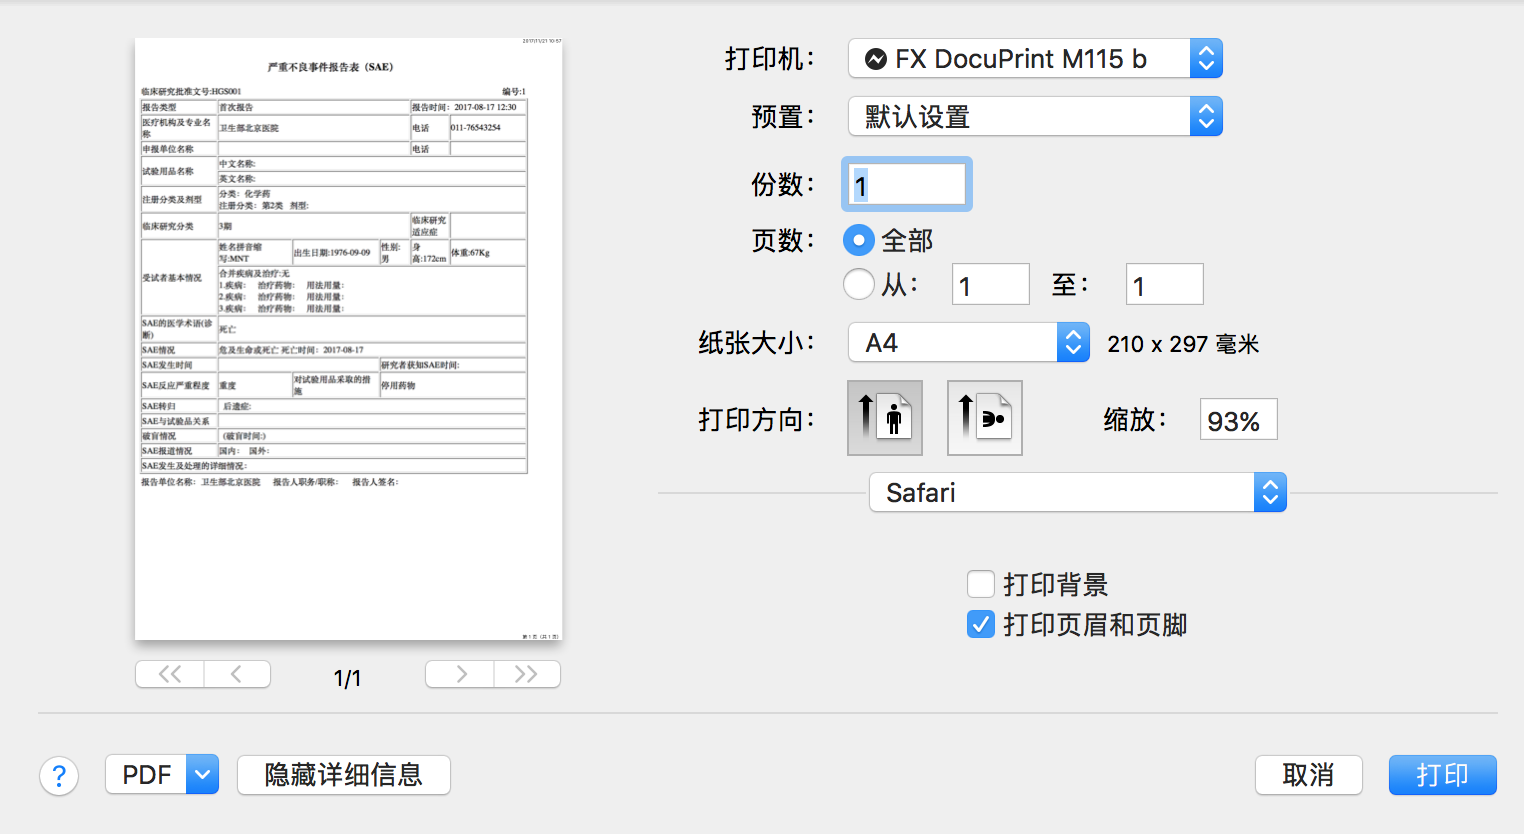This screenshot has height=834, width=1524.
Task: Go to first page of preview
Action: [170, 674]
